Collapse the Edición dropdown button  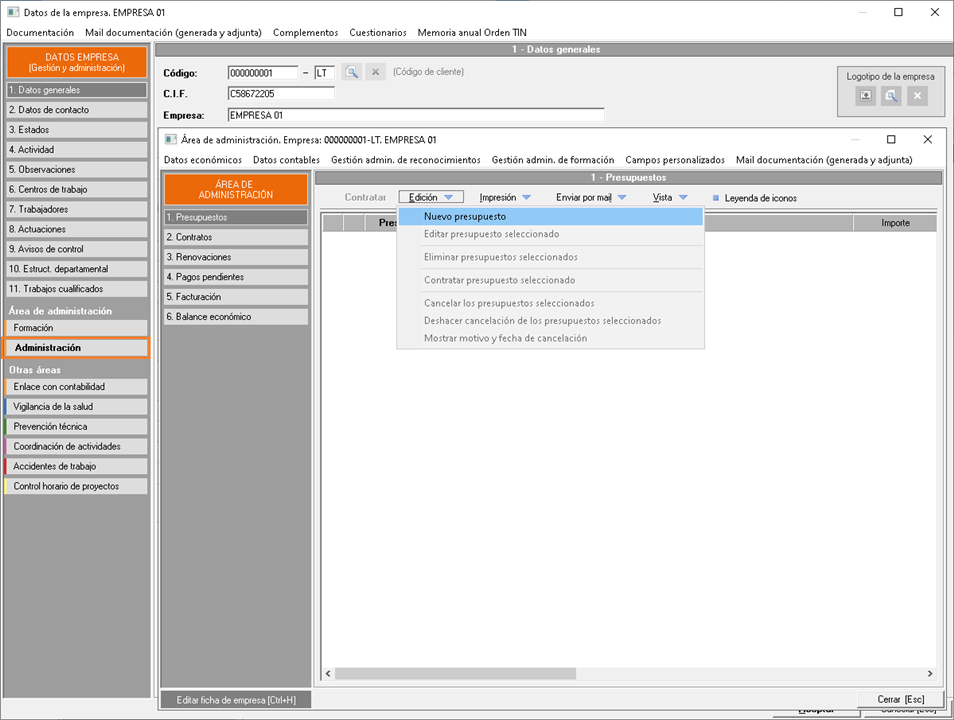(431, 198)
